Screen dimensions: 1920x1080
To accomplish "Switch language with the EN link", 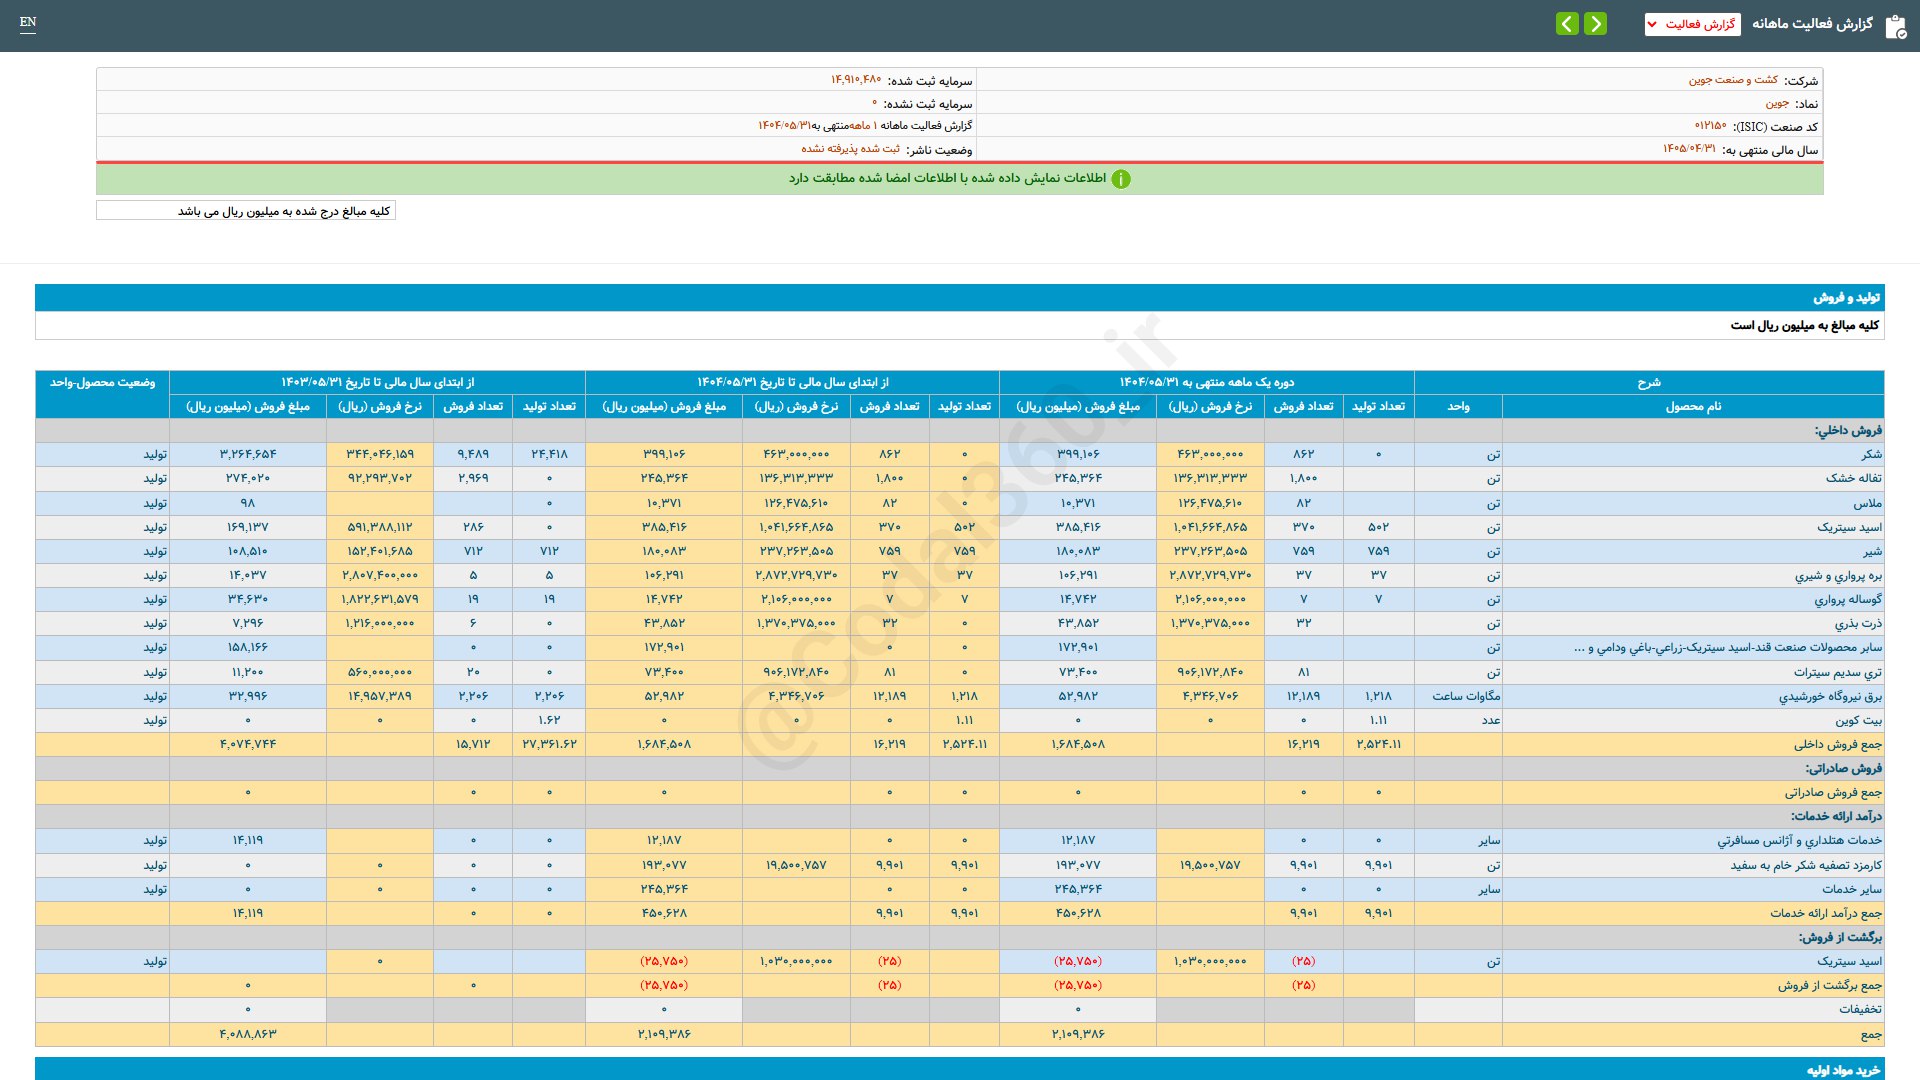I will tap(28, 22).
